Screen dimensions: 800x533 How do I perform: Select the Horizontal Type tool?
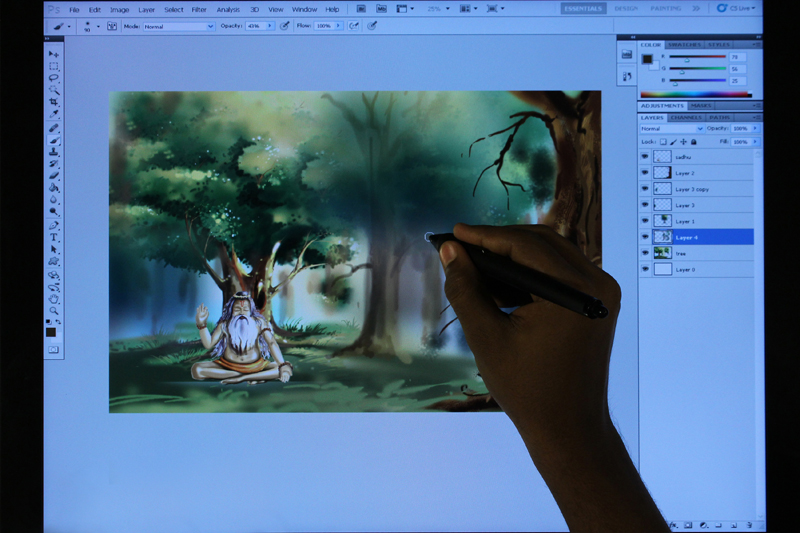tap(54, 238)
